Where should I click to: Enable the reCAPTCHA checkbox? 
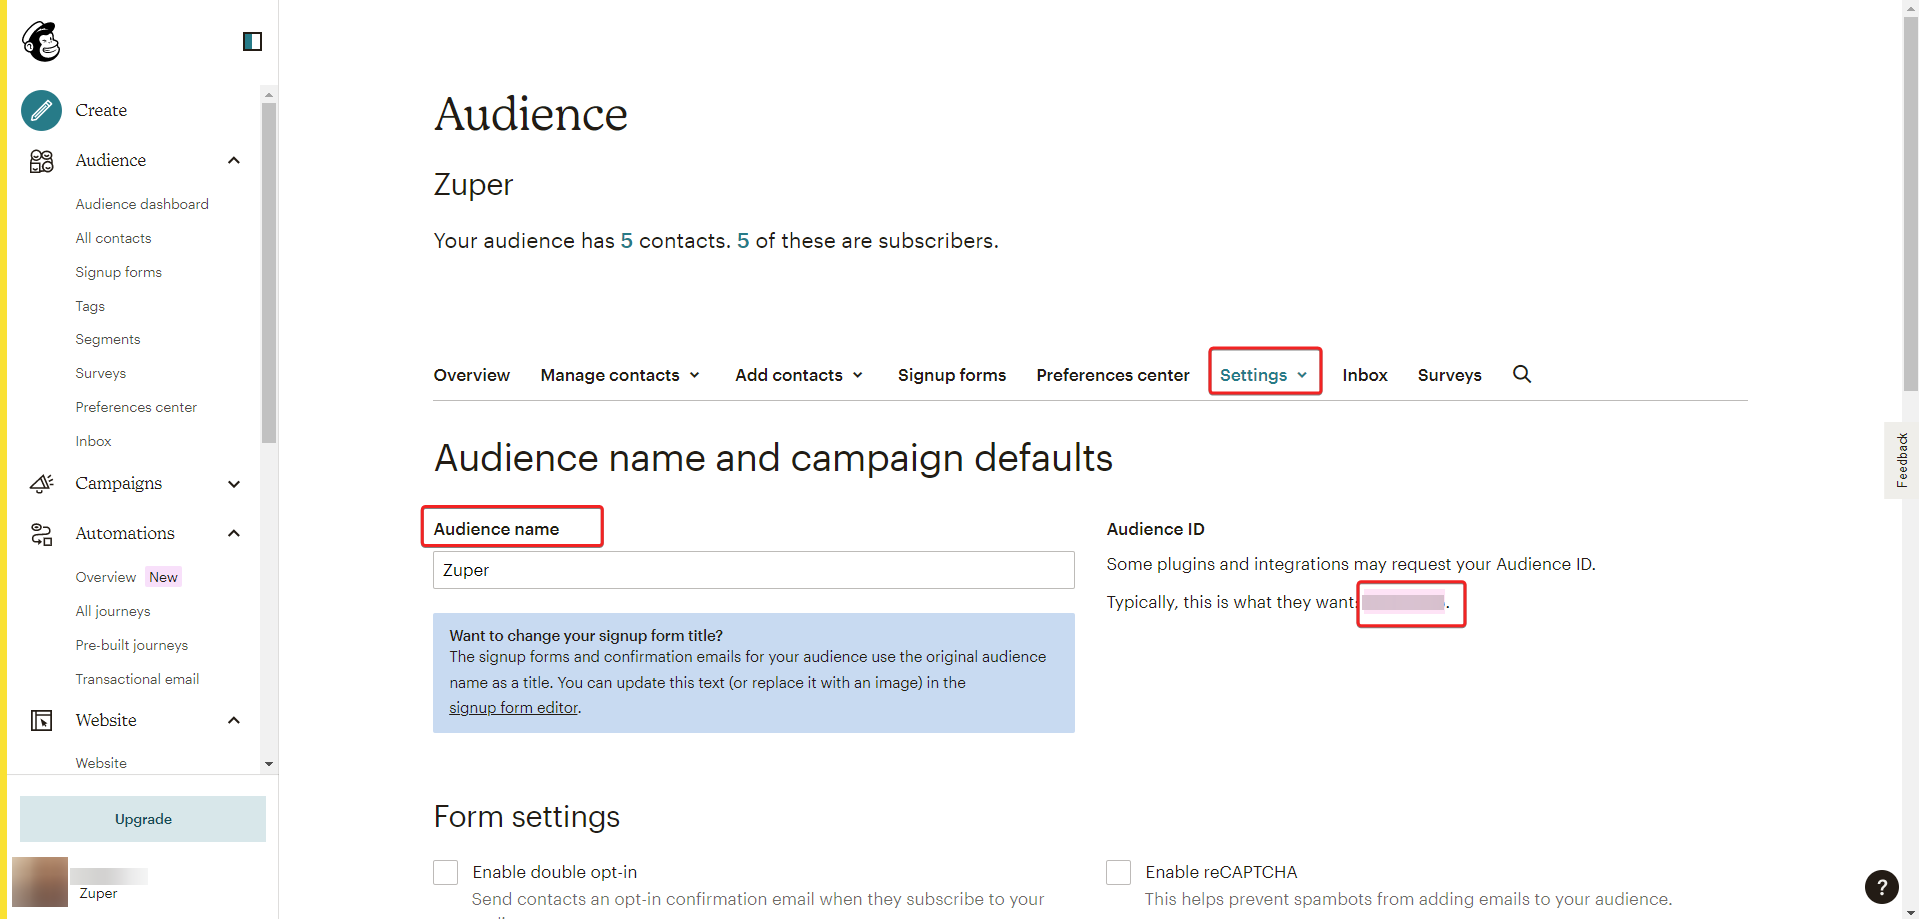[1118, 872]
